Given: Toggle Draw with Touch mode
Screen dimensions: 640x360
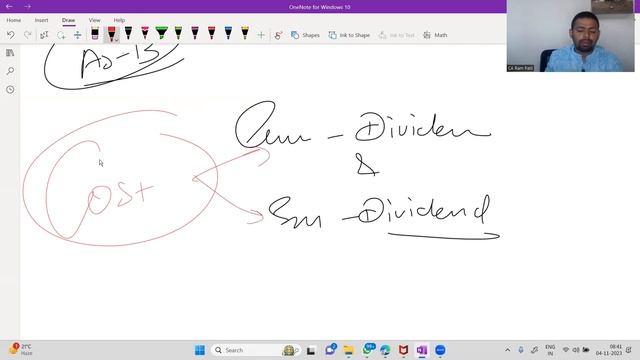Looking at the screenshot, I should tap(278, 36).
